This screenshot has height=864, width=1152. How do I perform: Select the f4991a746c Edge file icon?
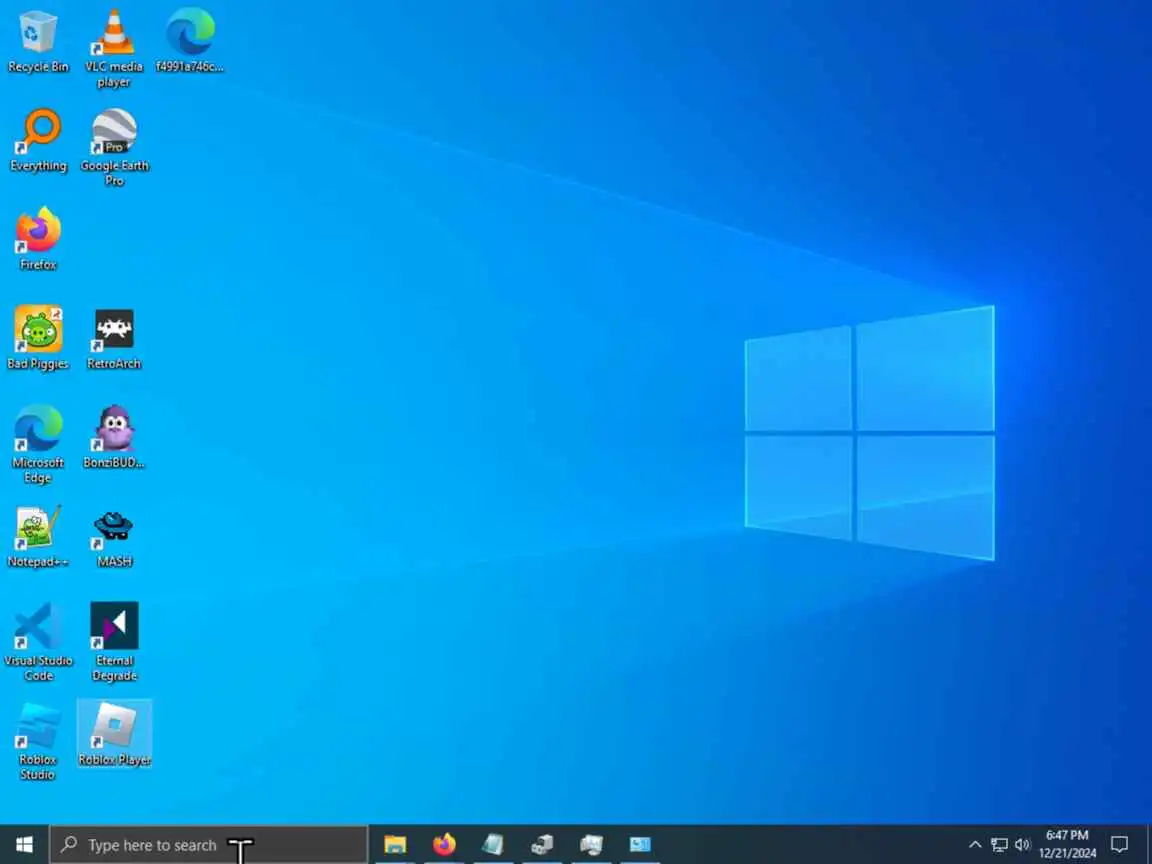coord(190,41)
